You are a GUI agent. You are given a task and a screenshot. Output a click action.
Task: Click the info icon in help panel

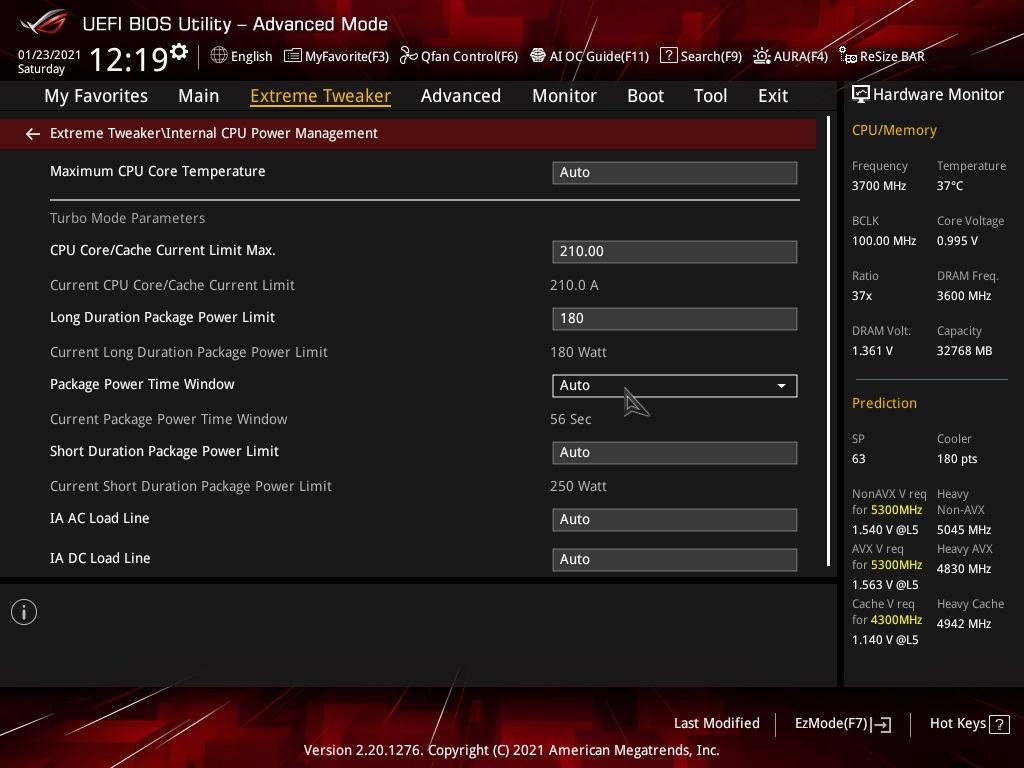coord(24,612)
